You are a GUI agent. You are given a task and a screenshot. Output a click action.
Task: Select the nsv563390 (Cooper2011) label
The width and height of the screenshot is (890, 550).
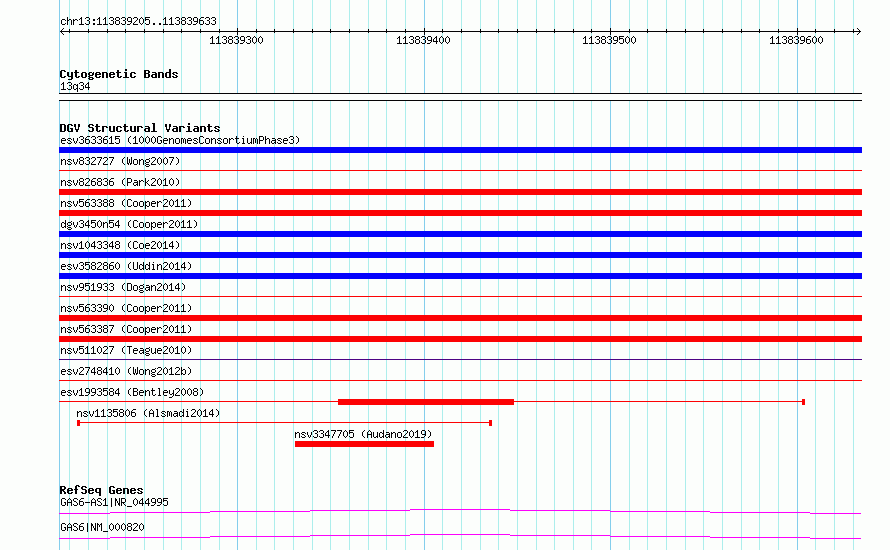(126, 308)
